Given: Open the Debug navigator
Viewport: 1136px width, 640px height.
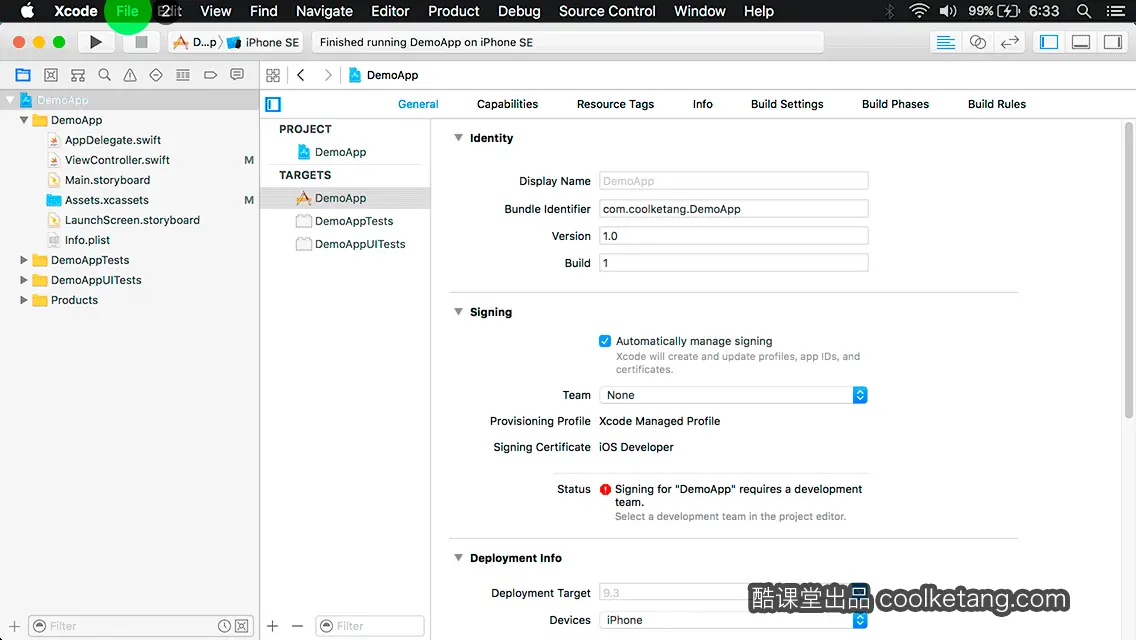Looking at the screenshot, I should coord(183,75).
